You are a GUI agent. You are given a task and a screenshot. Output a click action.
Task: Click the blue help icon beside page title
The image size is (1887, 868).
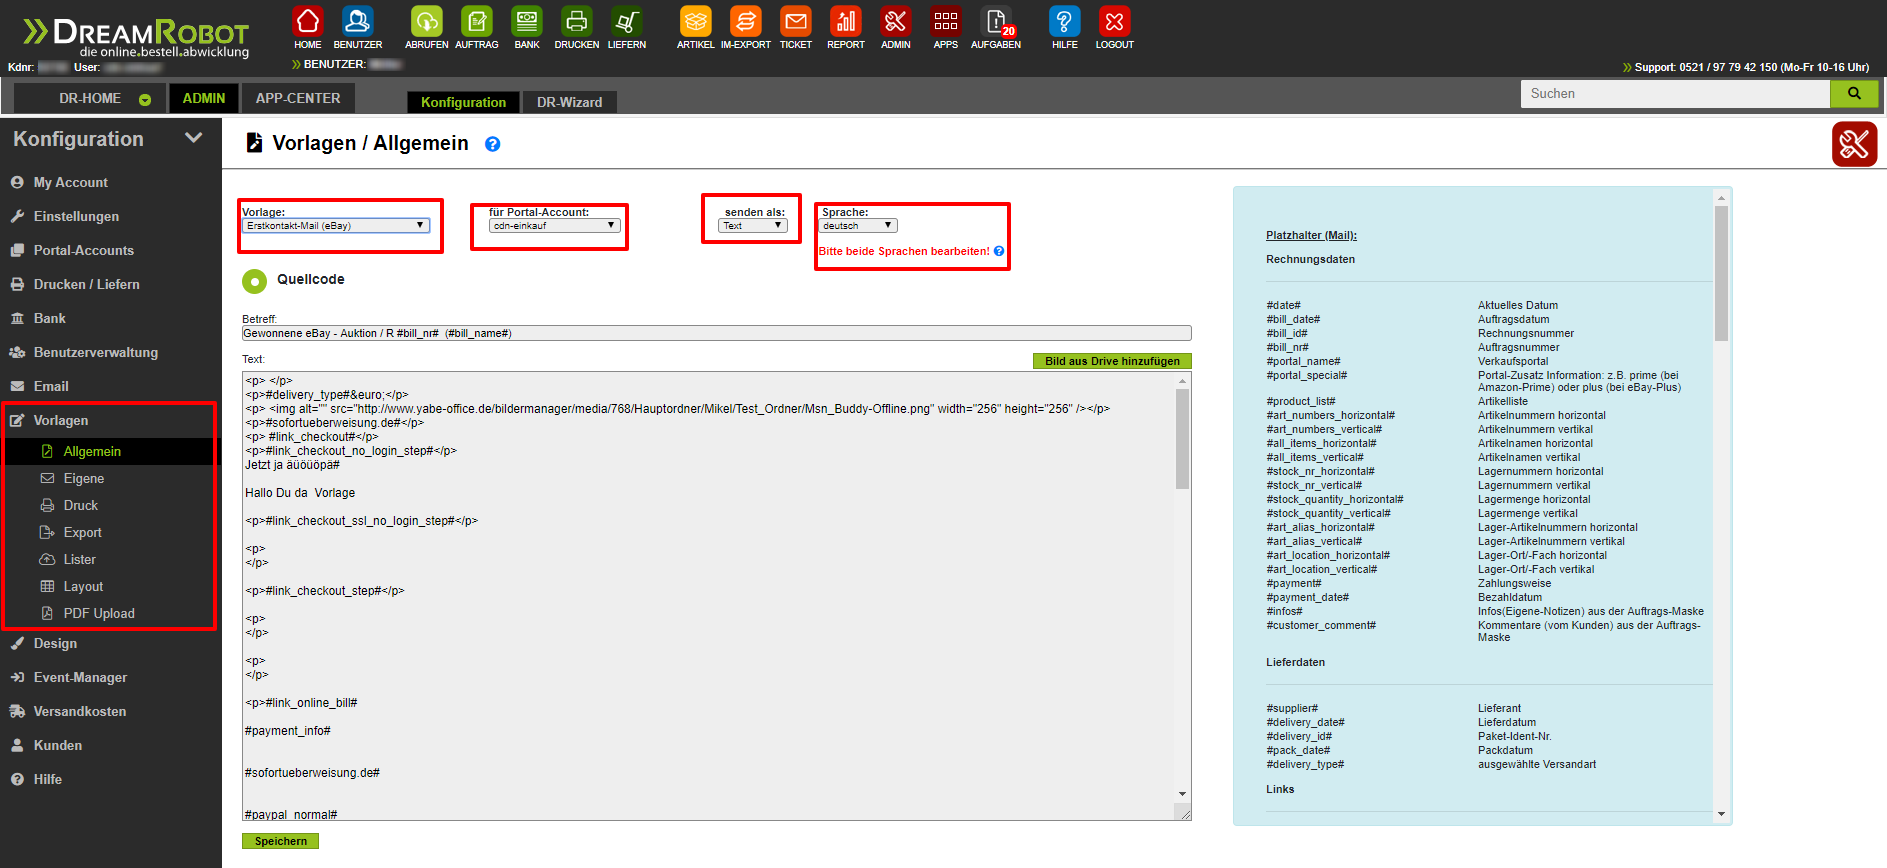pos(492,144)
